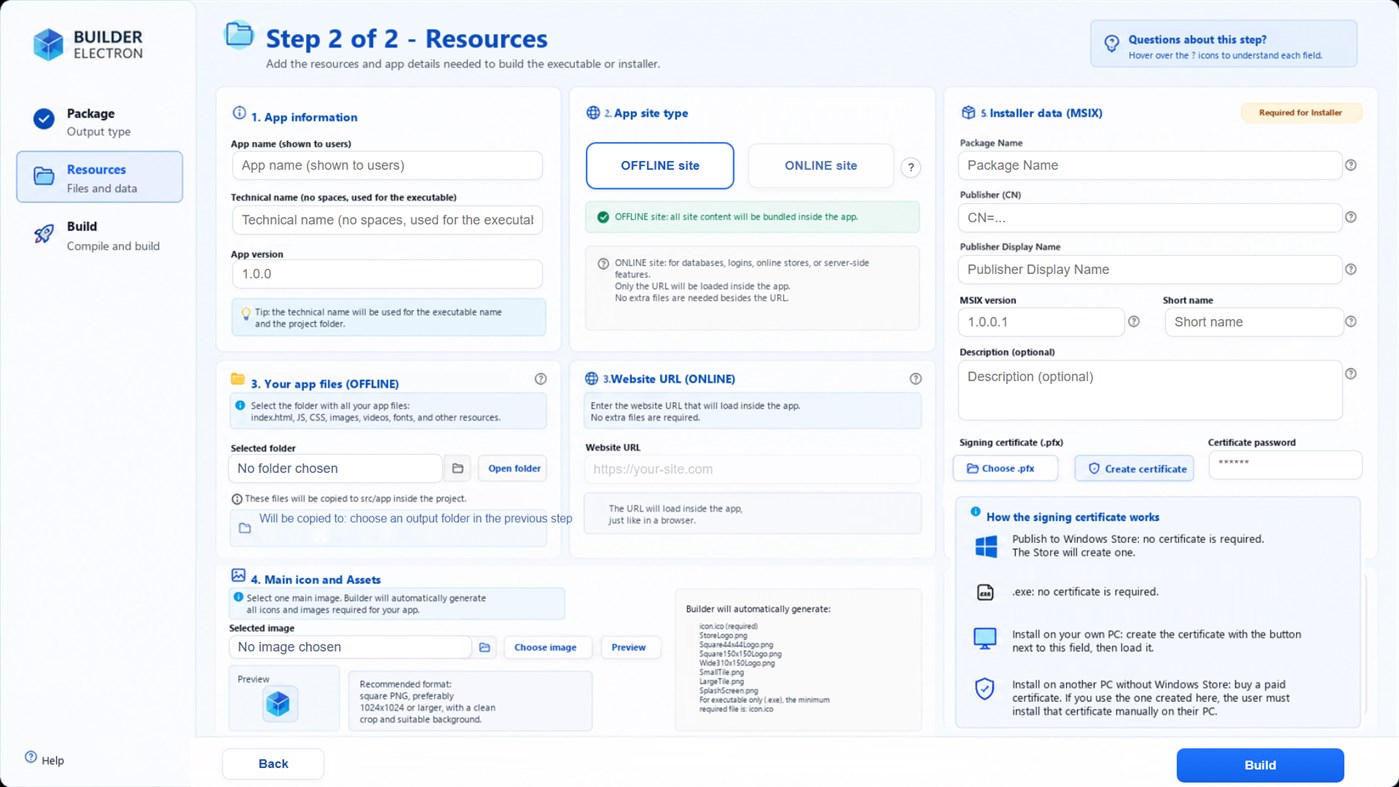This screenshot has height=787, width=1399.
Task: Click the App version field
Action: pyautogui.click(x=387, y=274)
